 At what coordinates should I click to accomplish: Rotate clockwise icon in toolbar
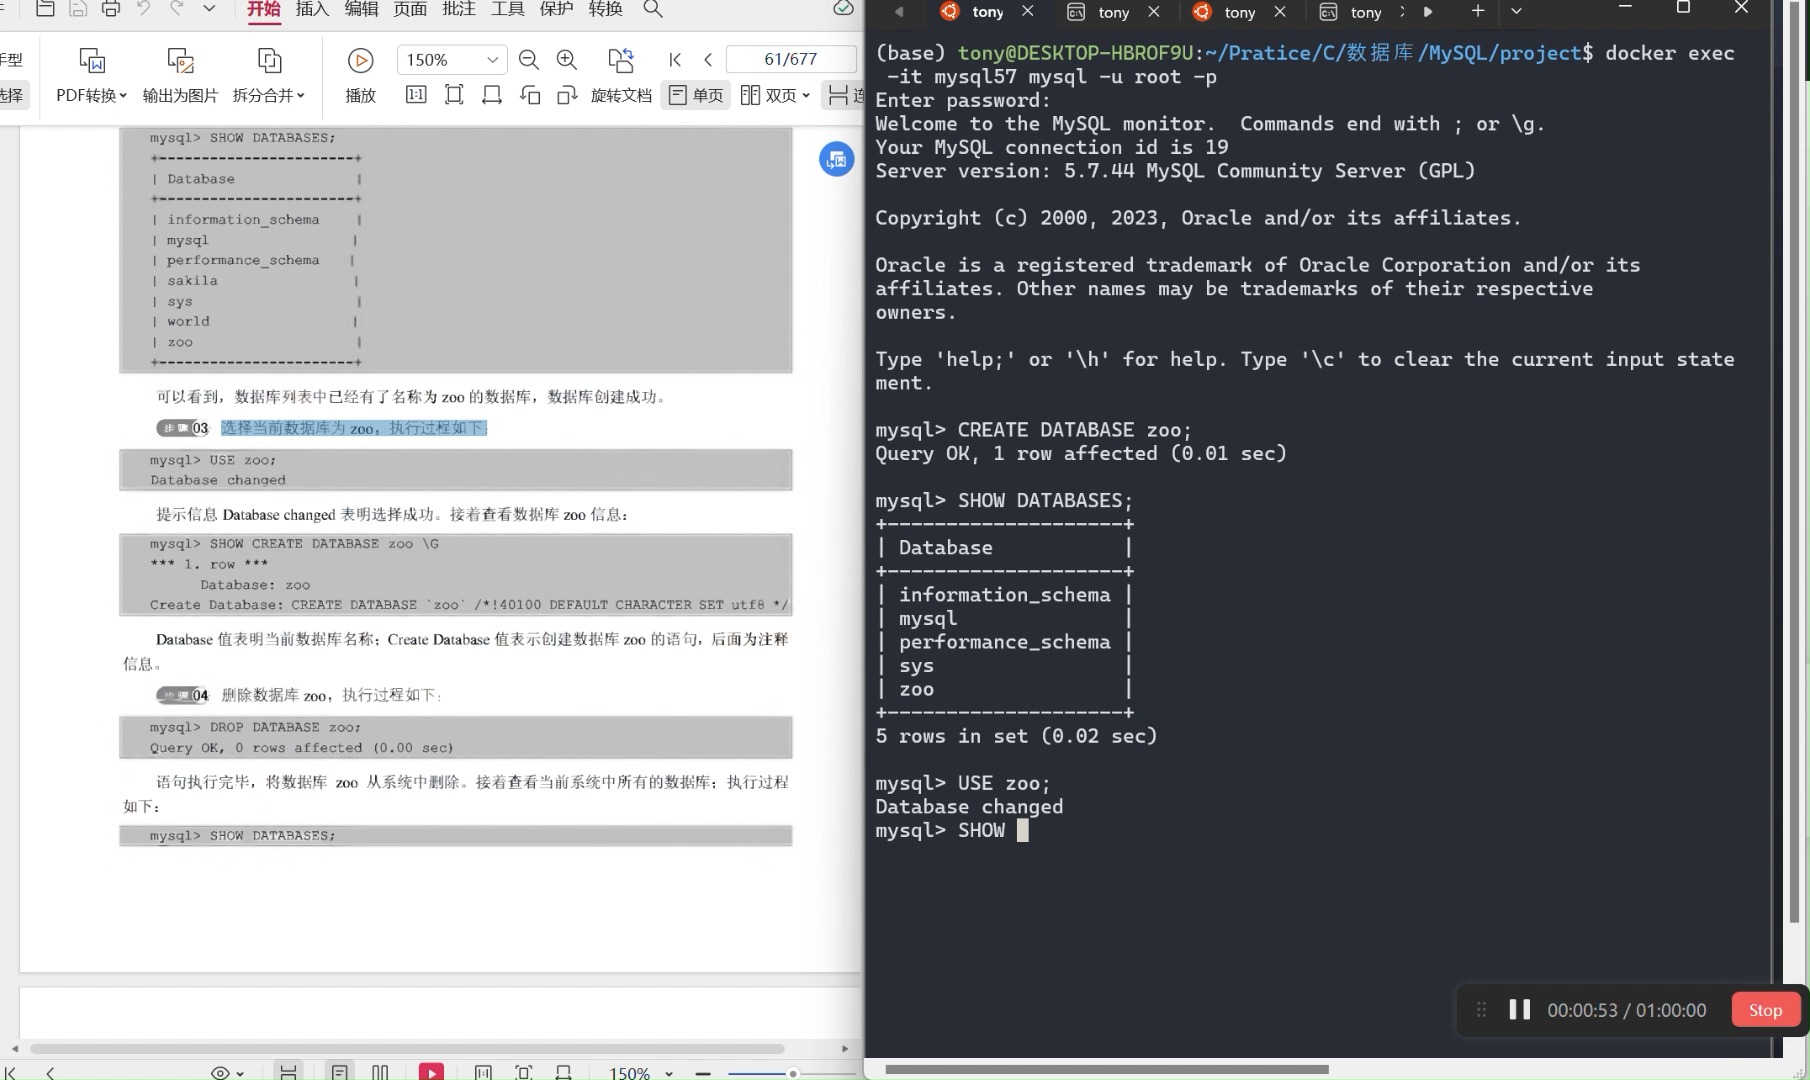(567, 95)
